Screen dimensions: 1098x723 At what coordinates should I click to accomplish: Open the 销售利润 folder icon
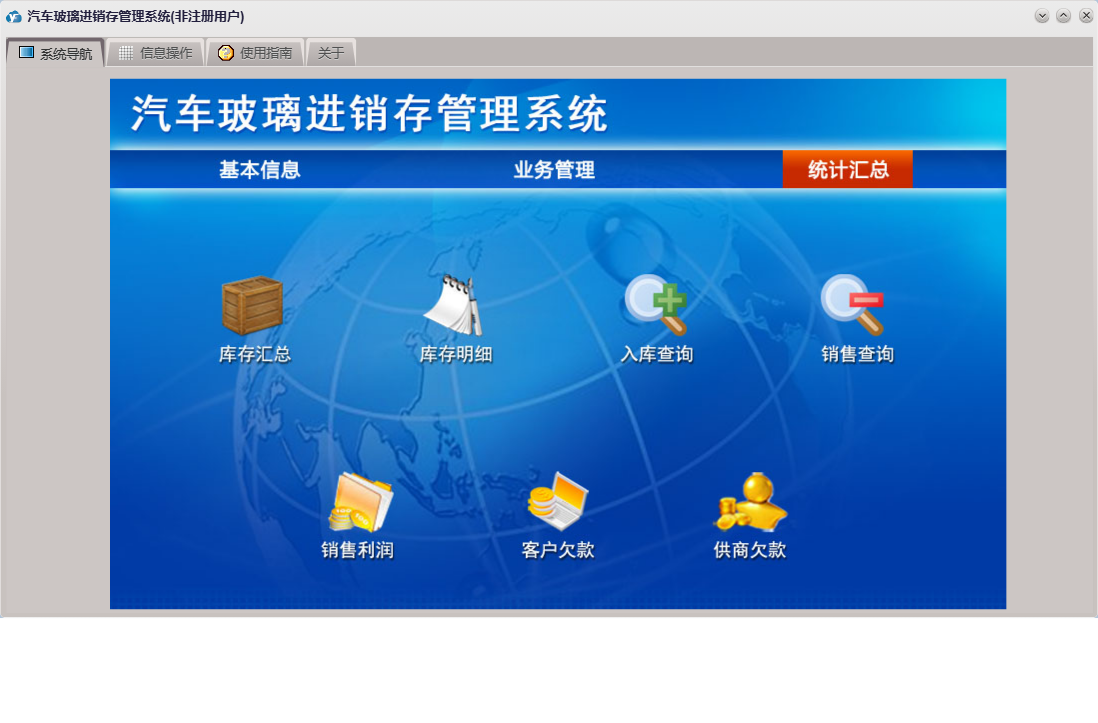tap(360, 502)
